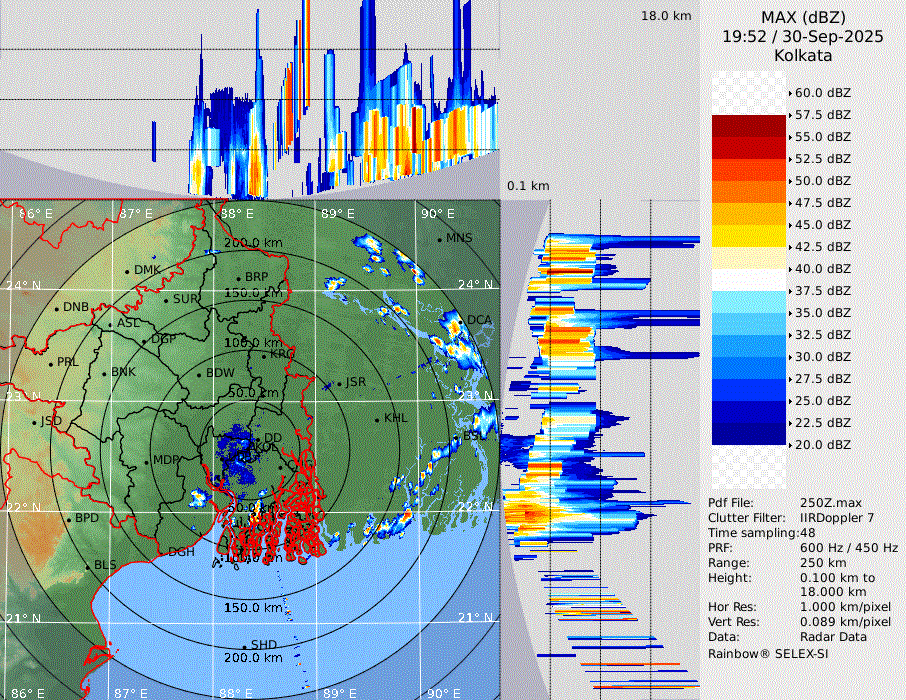Select the SHD station marker offshore
906x700 pixels.
pos(245,645)
